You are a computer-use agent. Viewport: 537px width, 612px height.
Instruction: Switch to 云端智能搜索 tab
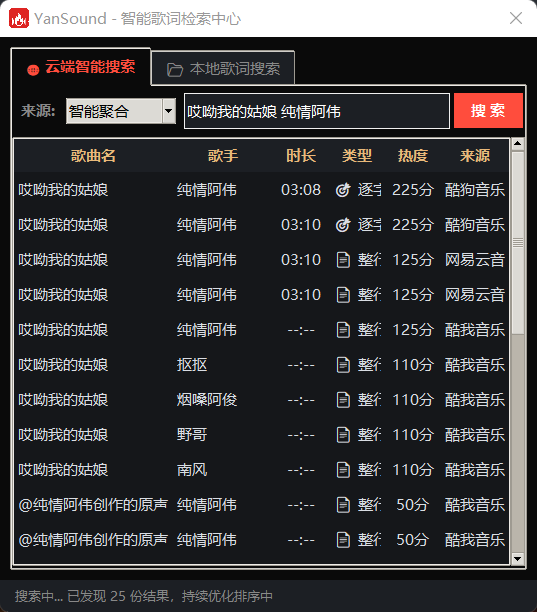click(81, 67)
